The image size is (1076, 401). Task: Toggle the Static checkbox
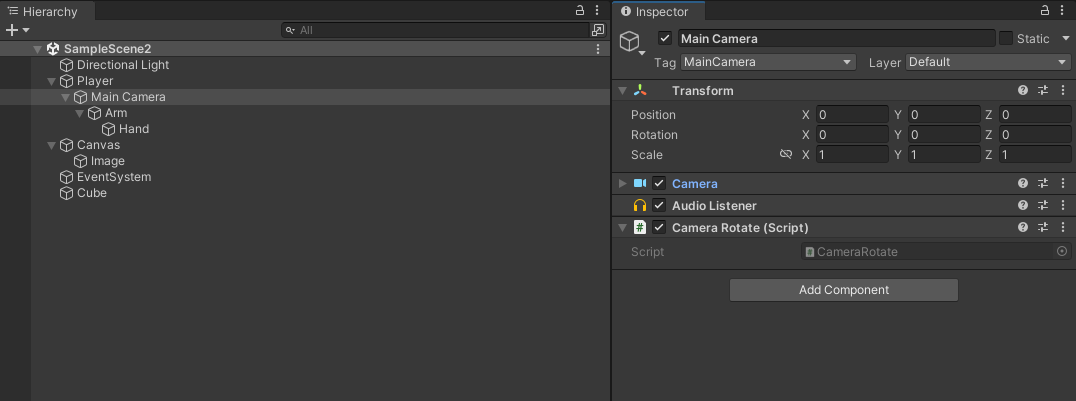click(1005, 38)
